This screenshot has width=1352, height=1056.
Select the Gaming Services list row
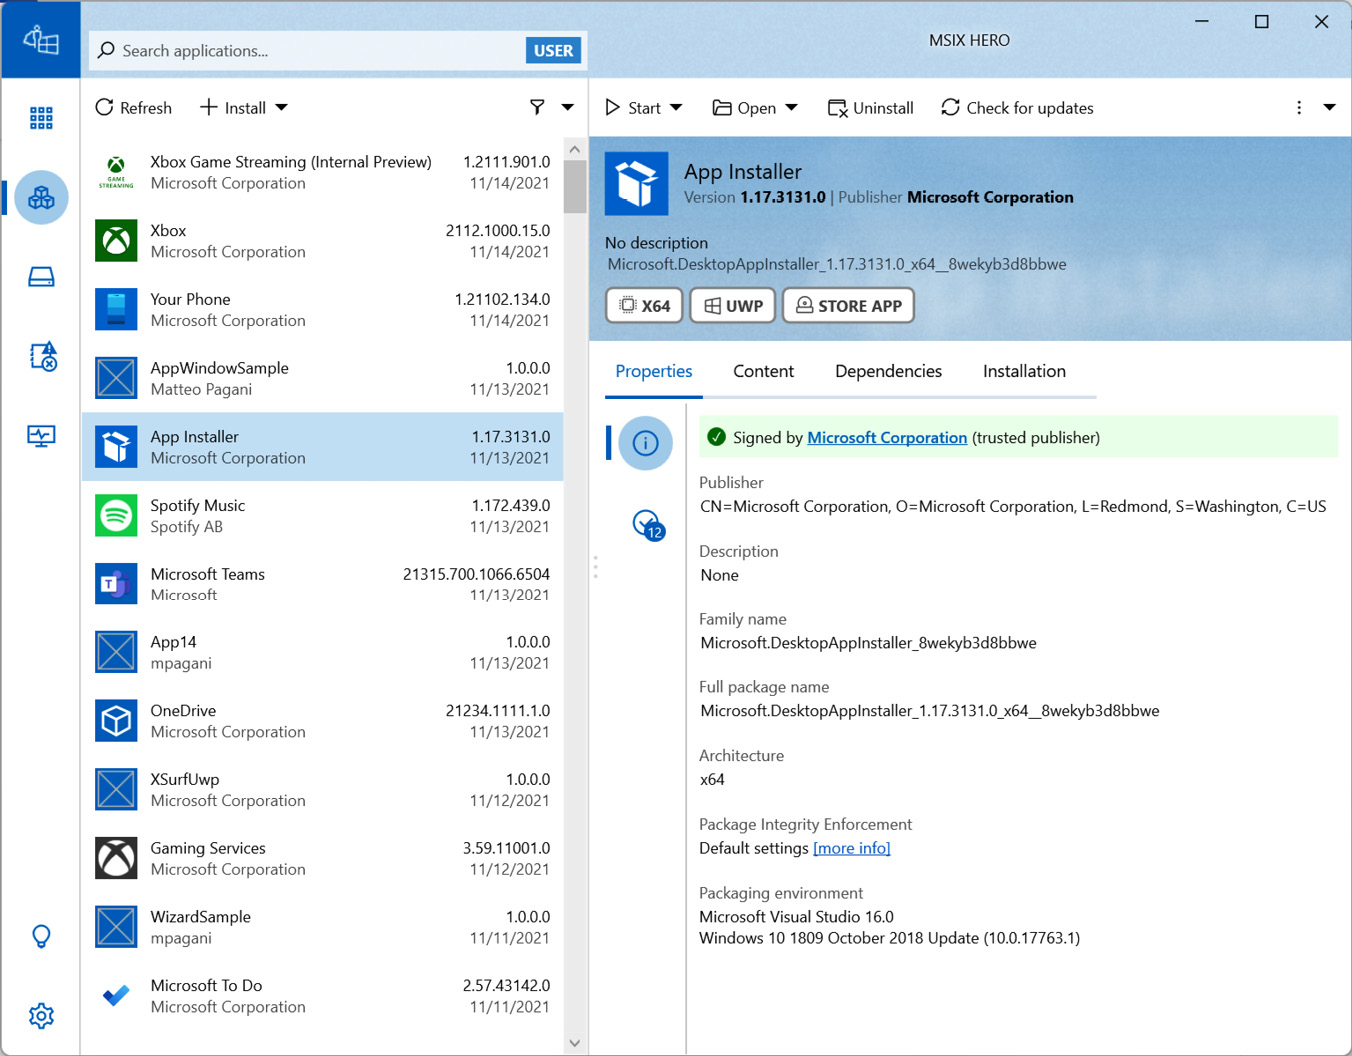tap(322, 858)
